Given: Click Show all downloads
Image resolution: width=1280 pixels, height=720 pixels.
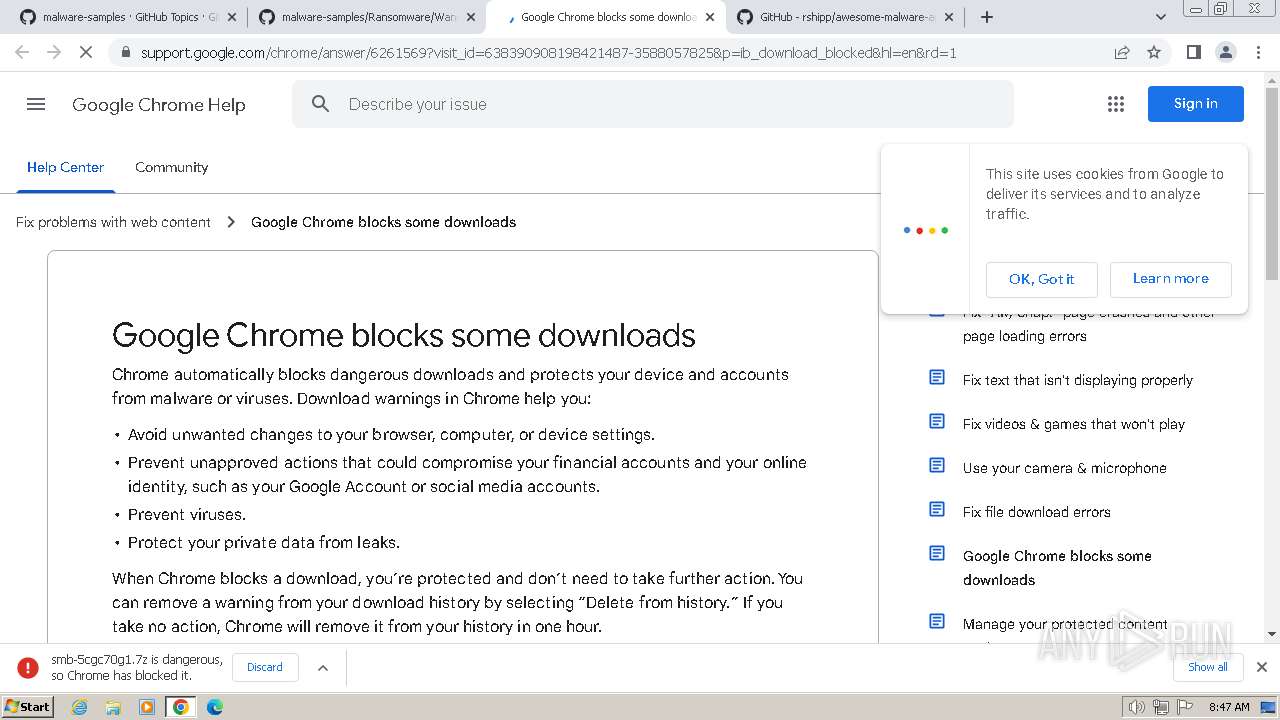Looking at the screenshot, I should coord(1208,667).
